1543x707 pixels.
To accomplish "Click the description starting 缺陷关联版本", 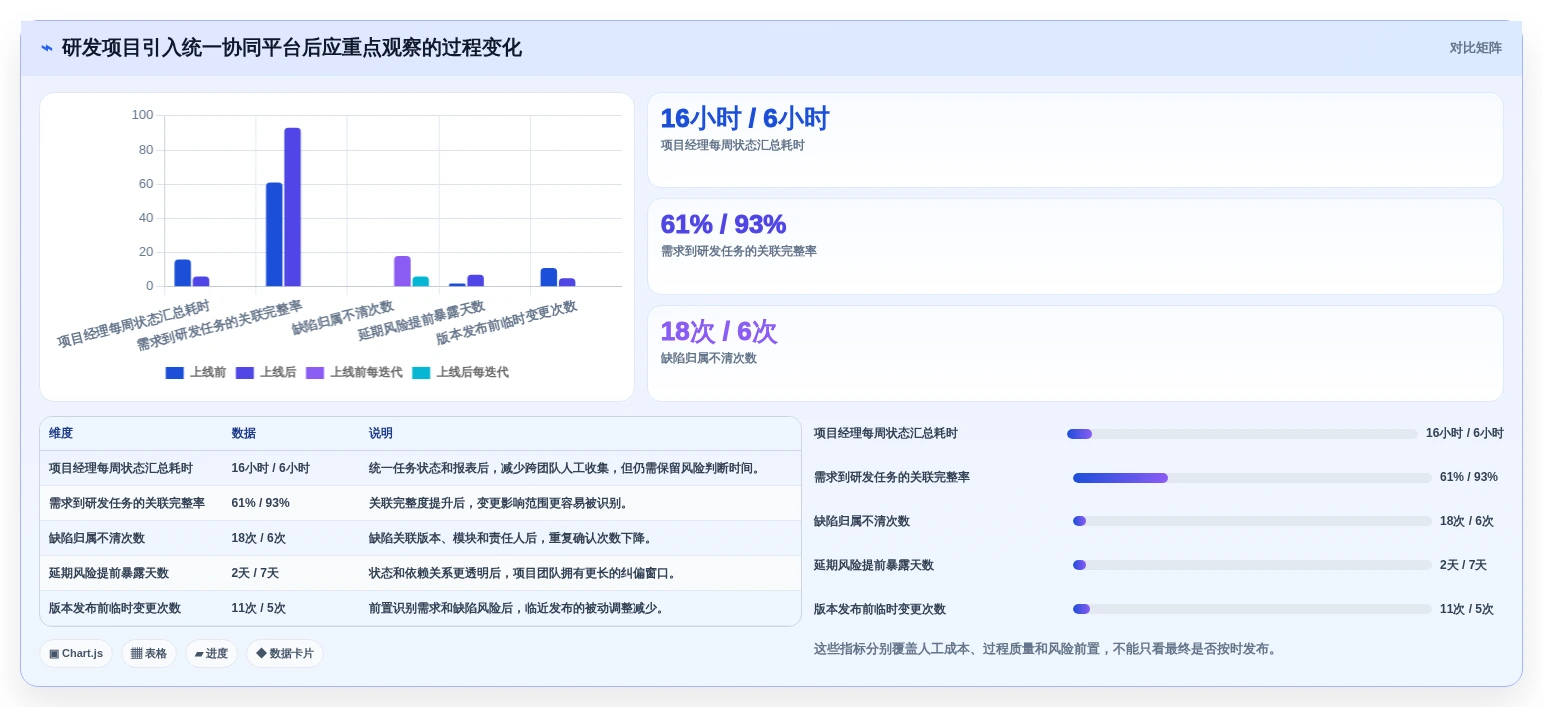I will (x=513, y=538).
